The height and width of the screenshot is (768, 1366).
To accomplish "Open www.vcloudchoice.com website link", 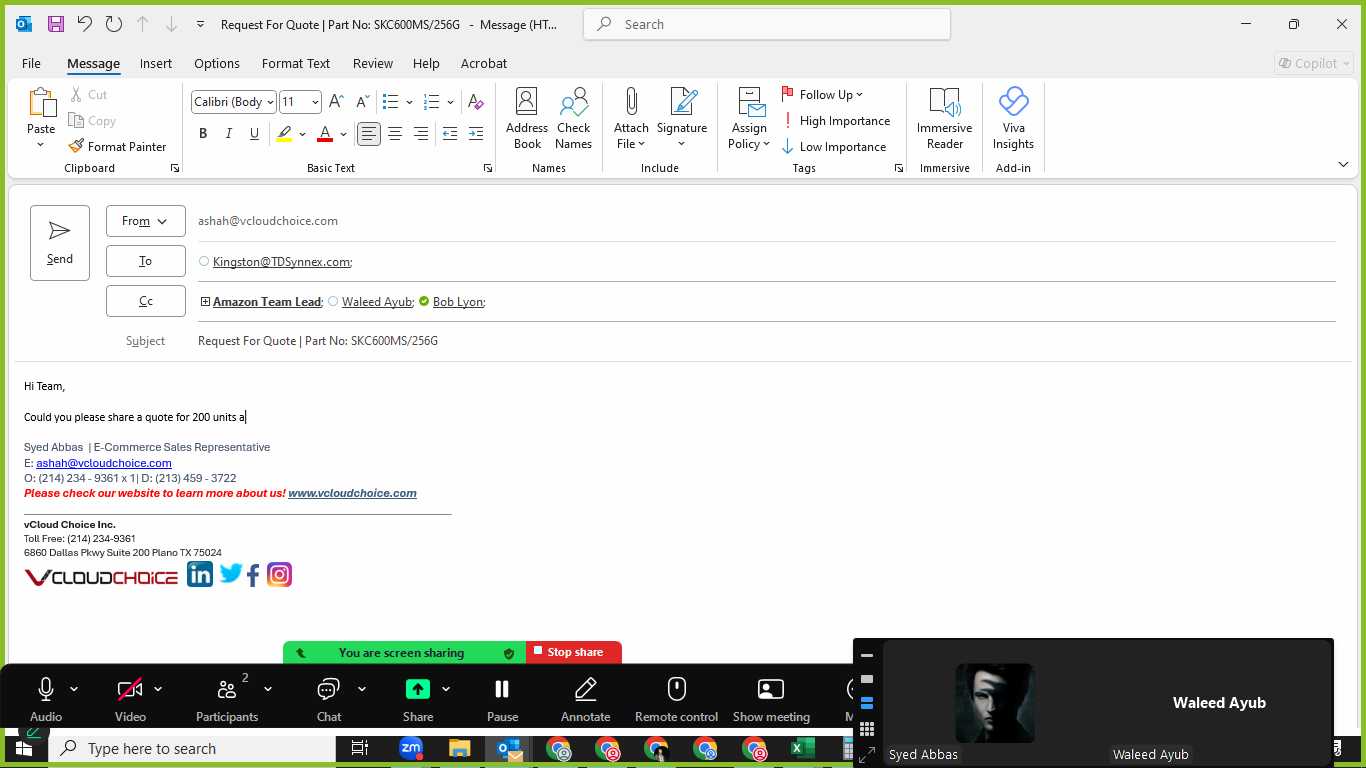I will pyautogui.click(x=352, y=493).
